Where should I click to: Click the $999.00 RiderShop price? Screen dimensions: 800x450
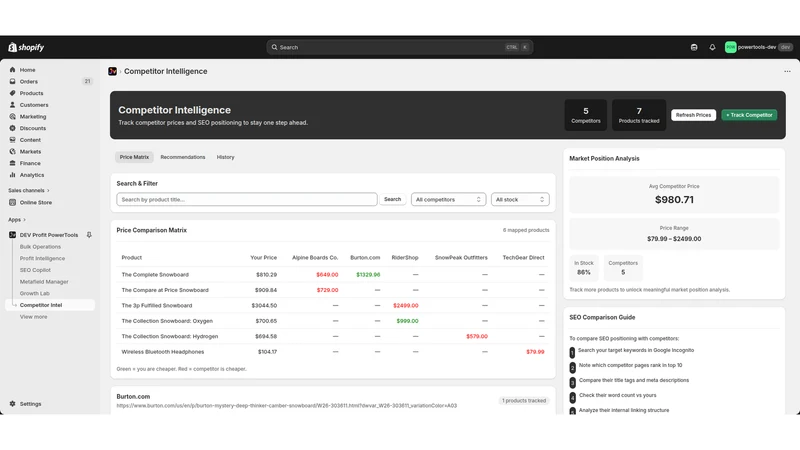[407, 321]
